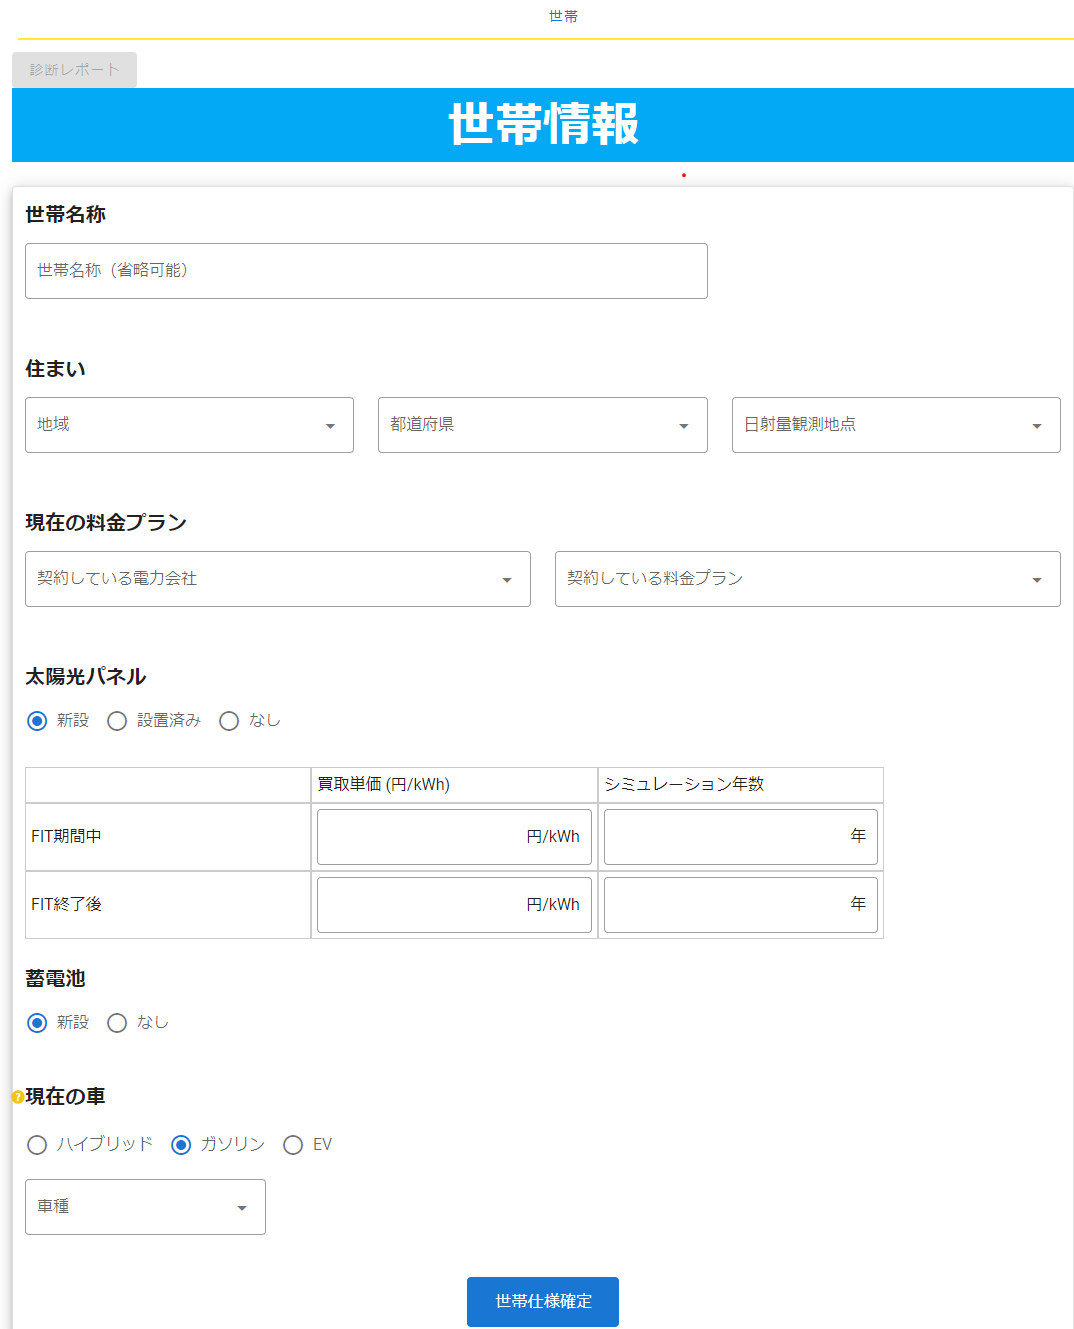Image resolution: width=1074 pixels, height=1329 pixels.
Task: Focus FIT終了後 買取単価 input
Action: tap(454, 905)
